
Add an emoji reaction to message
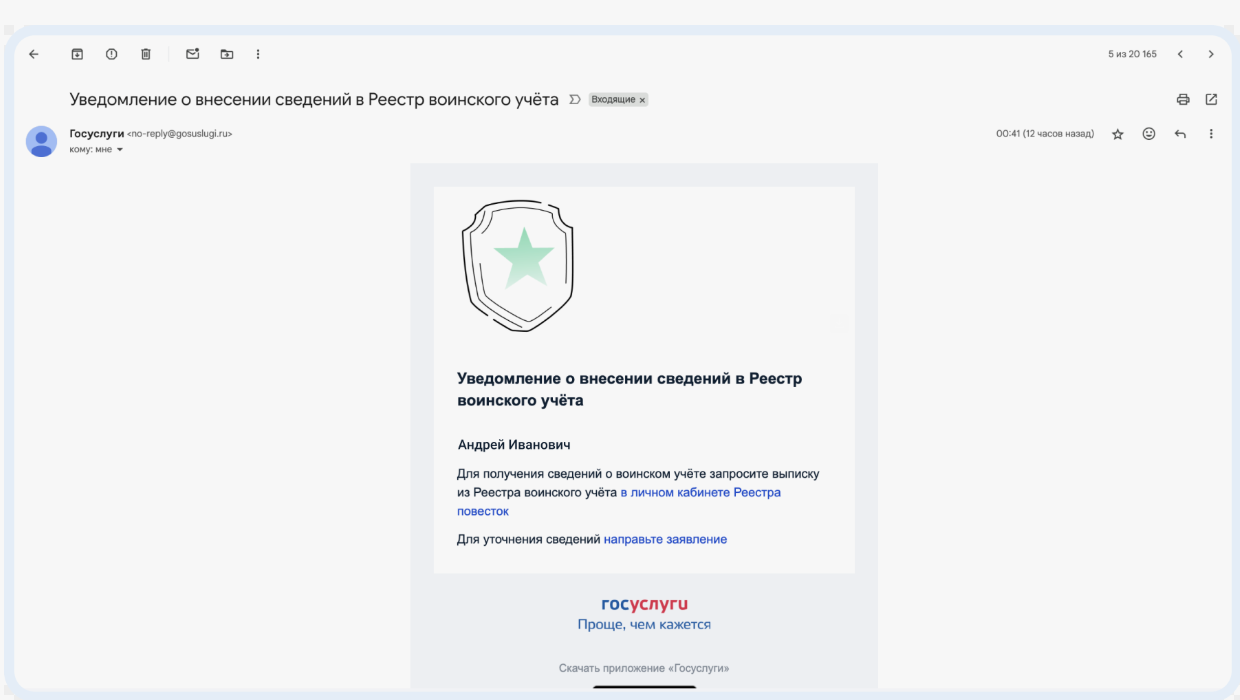pos(1149,134)
